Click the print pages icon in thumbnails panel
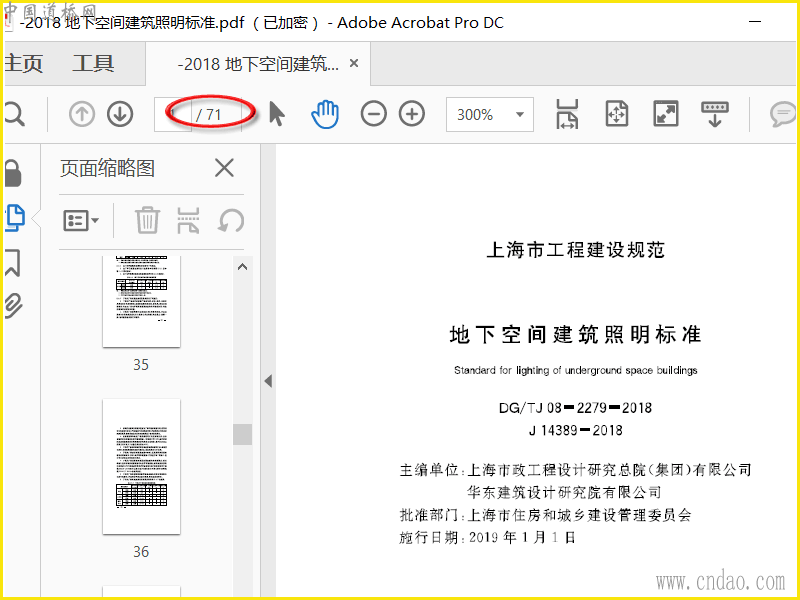 188,220
